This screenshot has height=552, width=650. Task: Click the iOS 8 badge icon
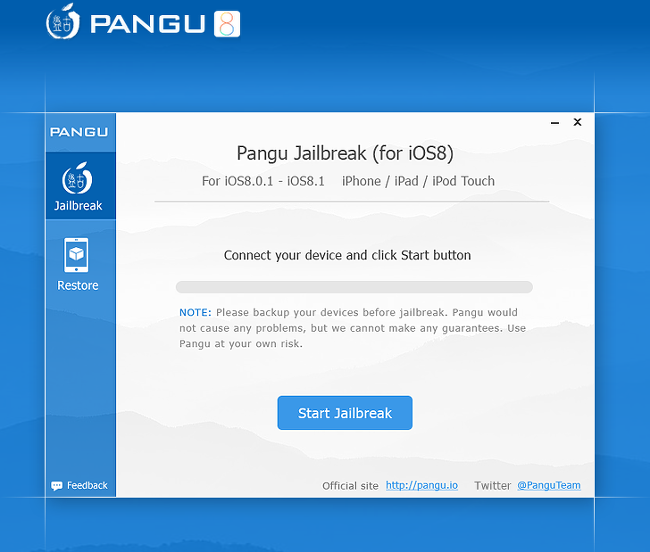point(227,24)
